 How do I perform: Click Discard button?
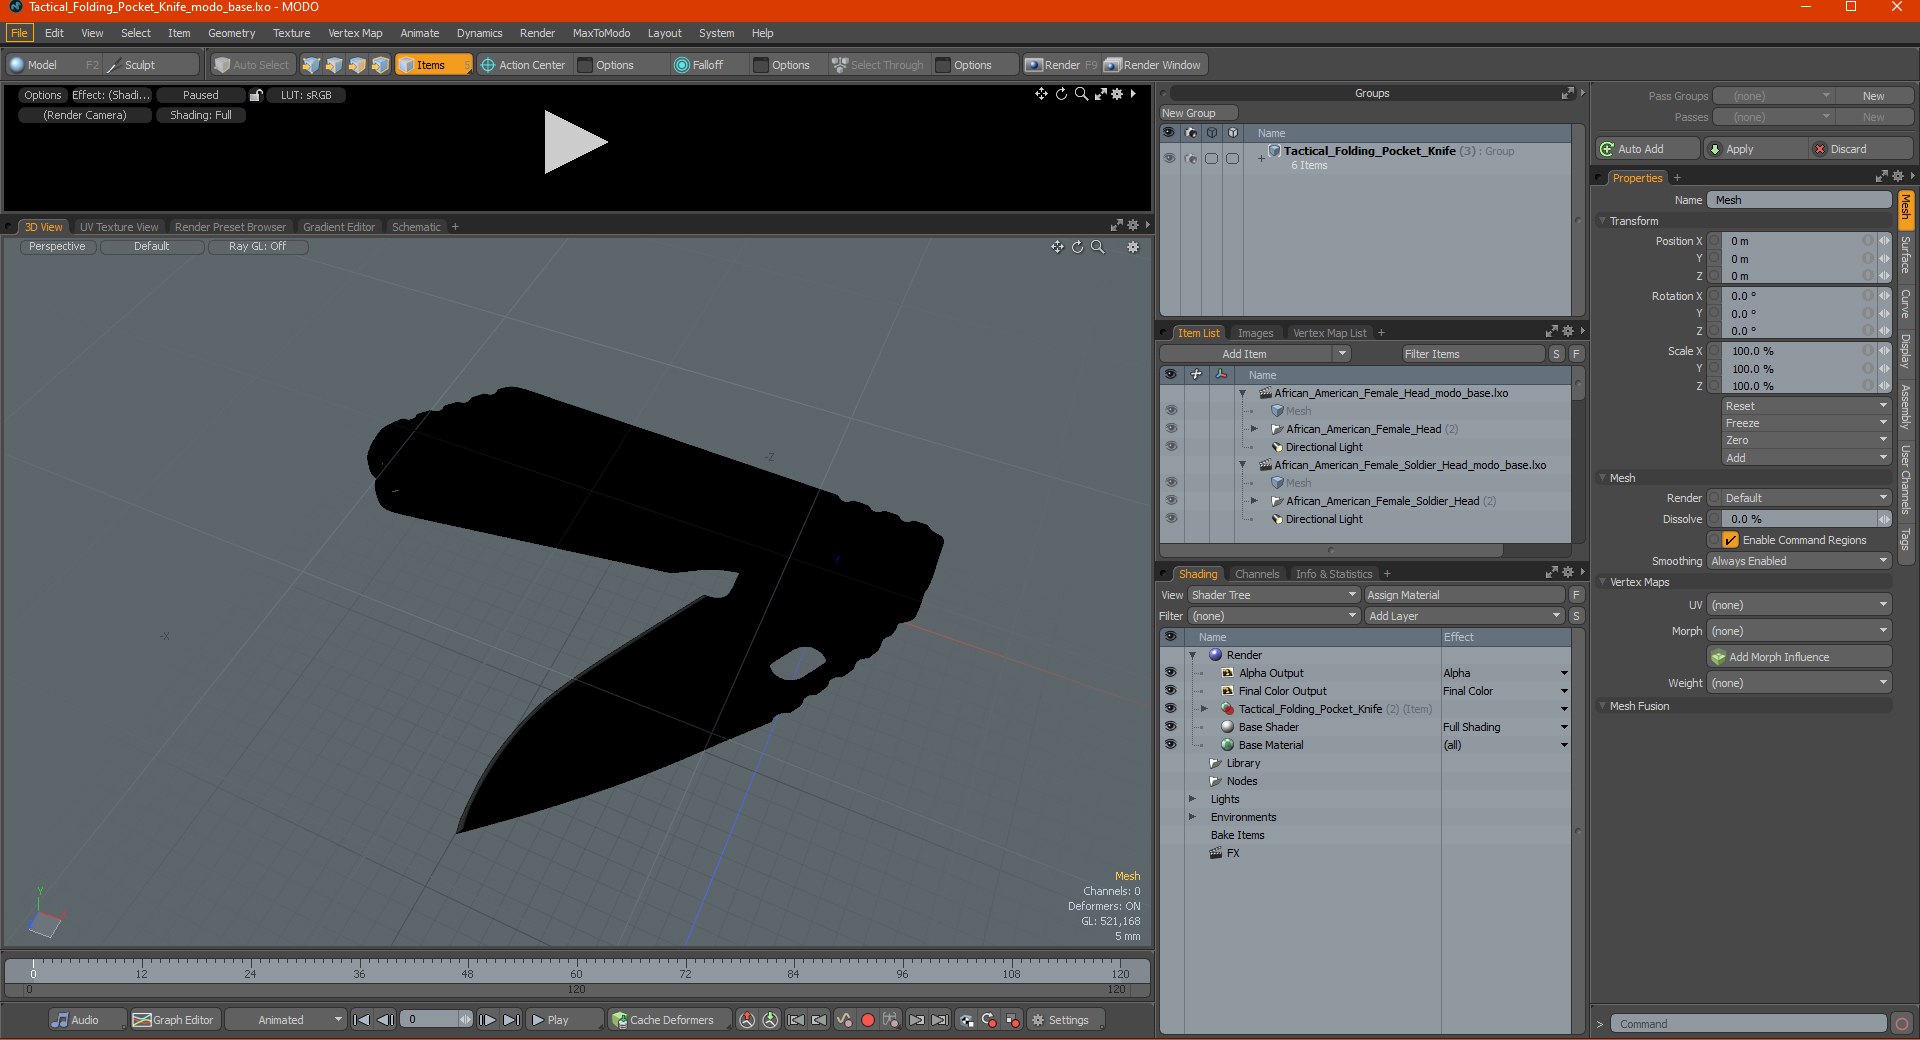[1861, 149]
